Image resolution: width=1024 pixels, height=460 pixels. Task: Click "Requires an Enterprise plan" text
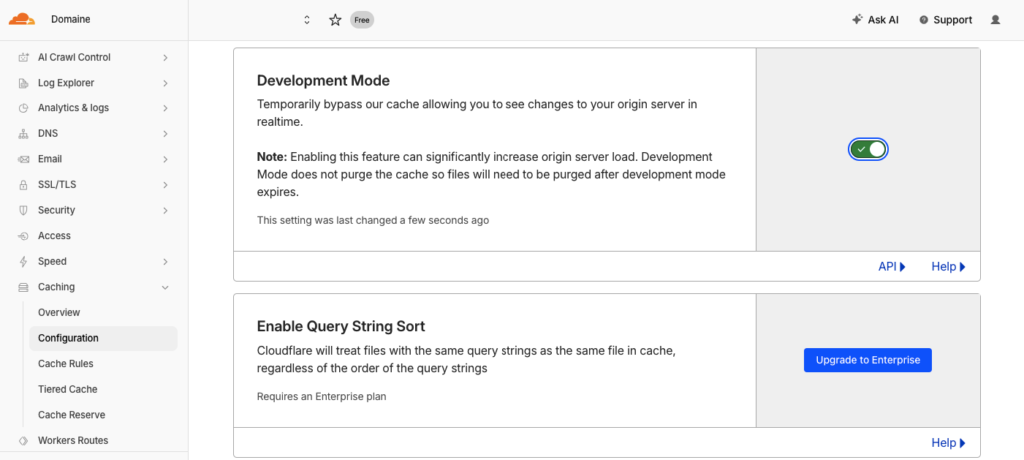coord(321,396)
